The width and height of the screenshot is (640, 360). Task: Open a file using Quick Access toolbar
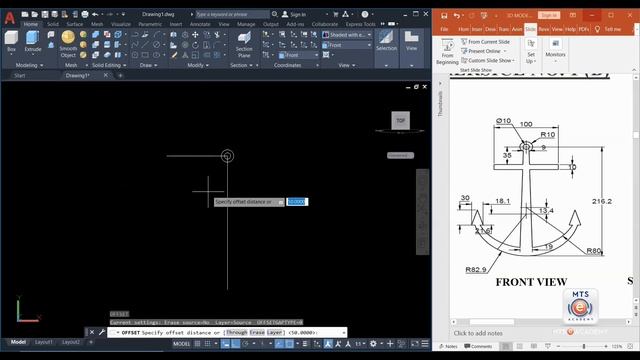coord(35,14)
